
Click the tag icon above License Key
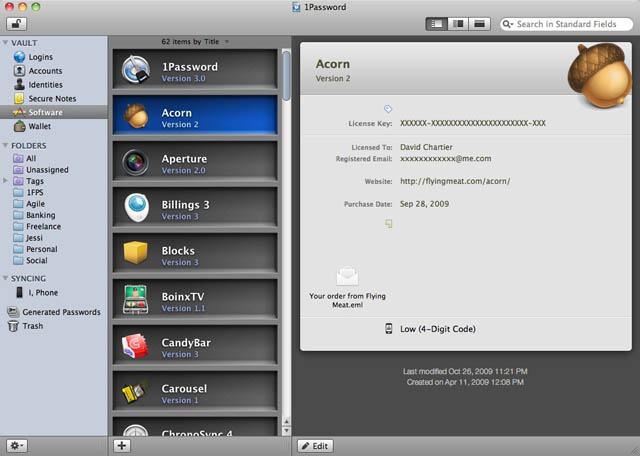coord(388,109)
